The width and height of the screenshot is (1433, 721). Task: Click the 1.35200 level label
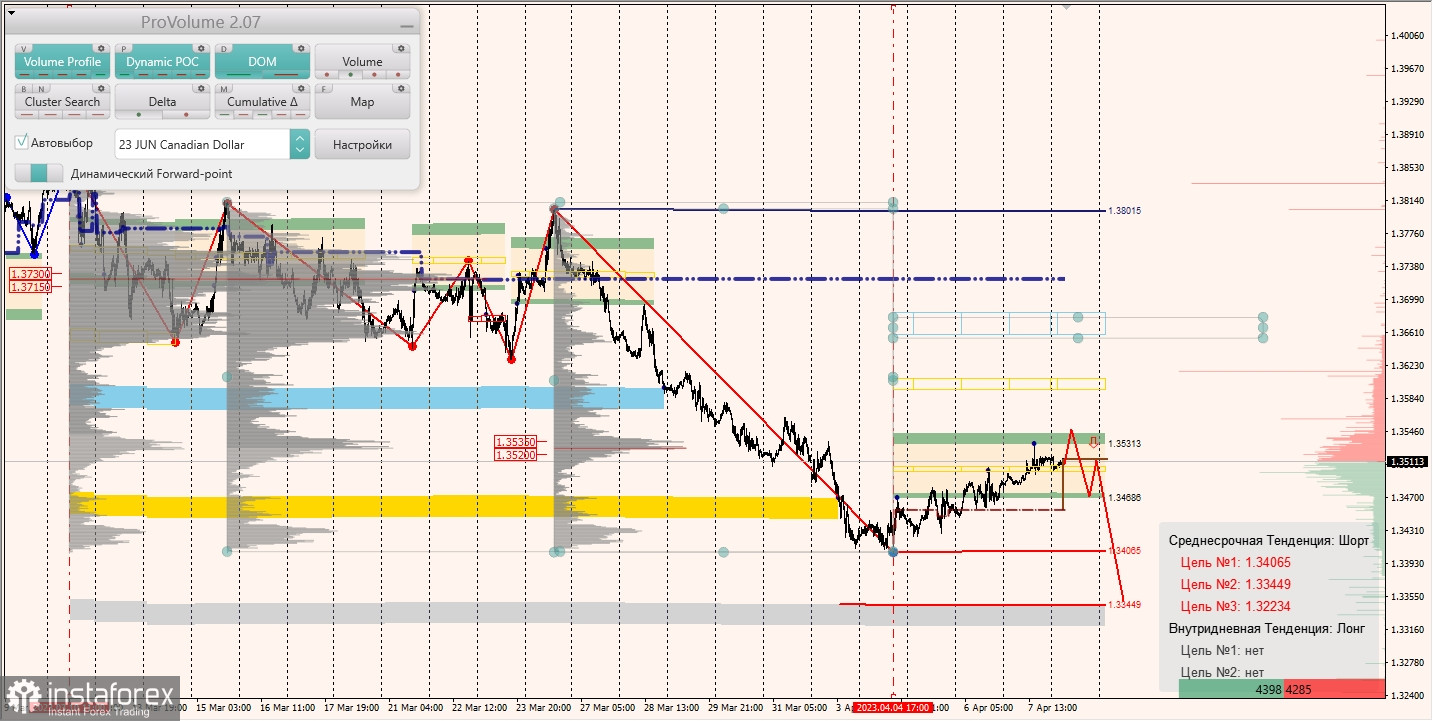(516, 454)
